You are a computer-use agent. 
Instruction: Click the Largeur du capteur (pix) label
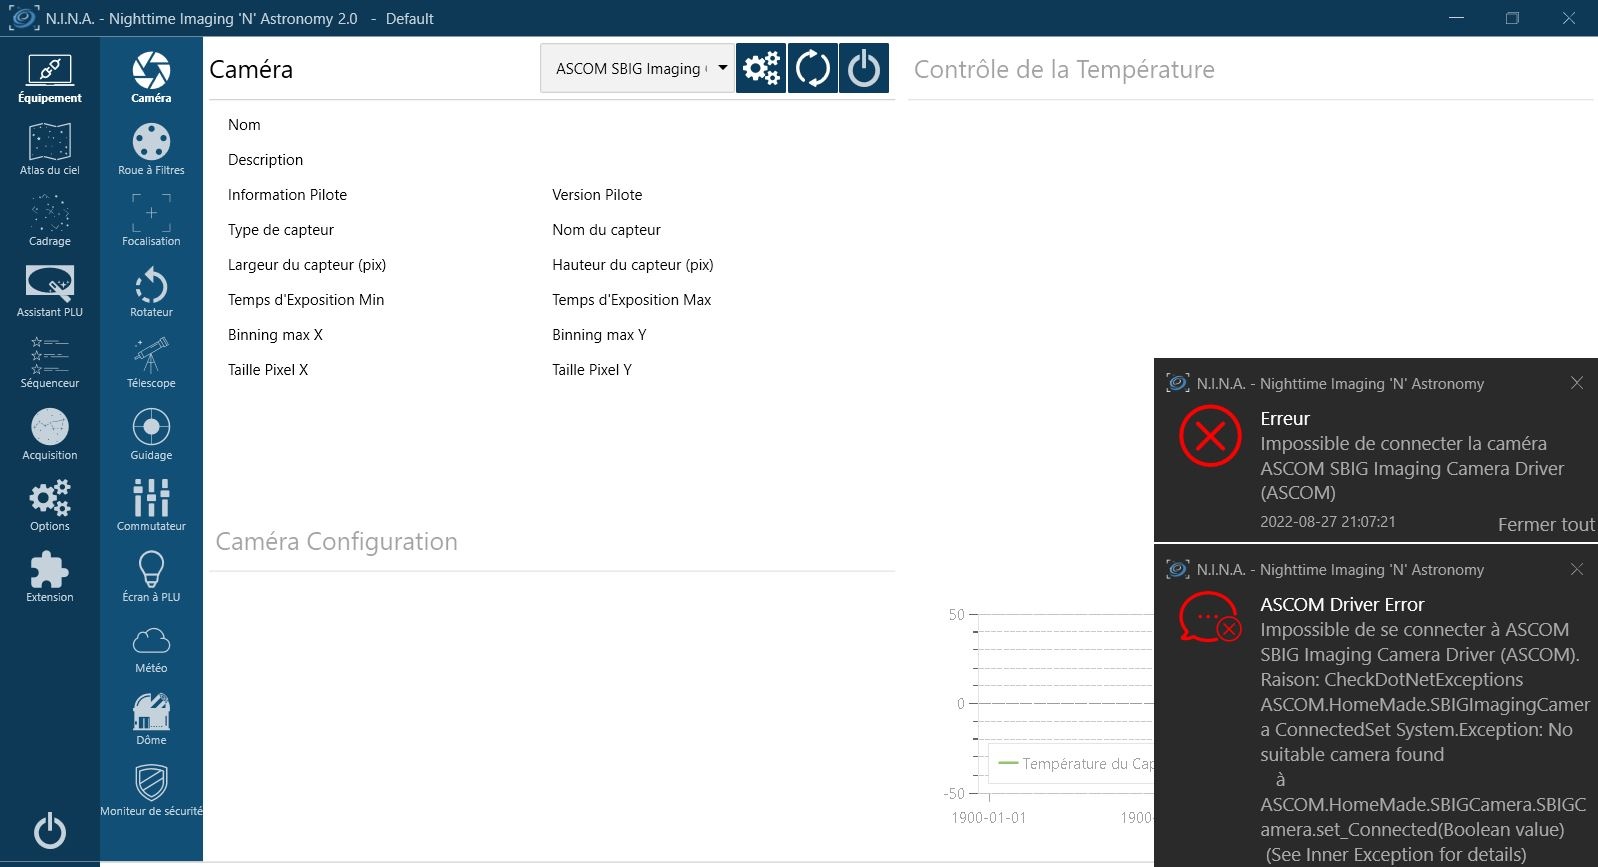point(307,265)
